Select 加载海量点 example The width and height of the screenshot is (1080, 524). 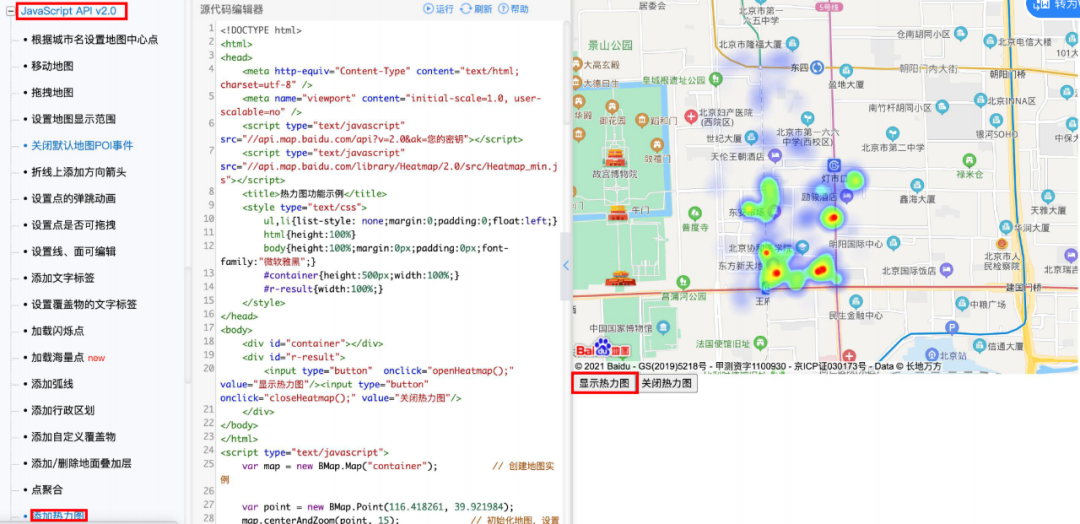pyautogui.click(x=58, y=357)
